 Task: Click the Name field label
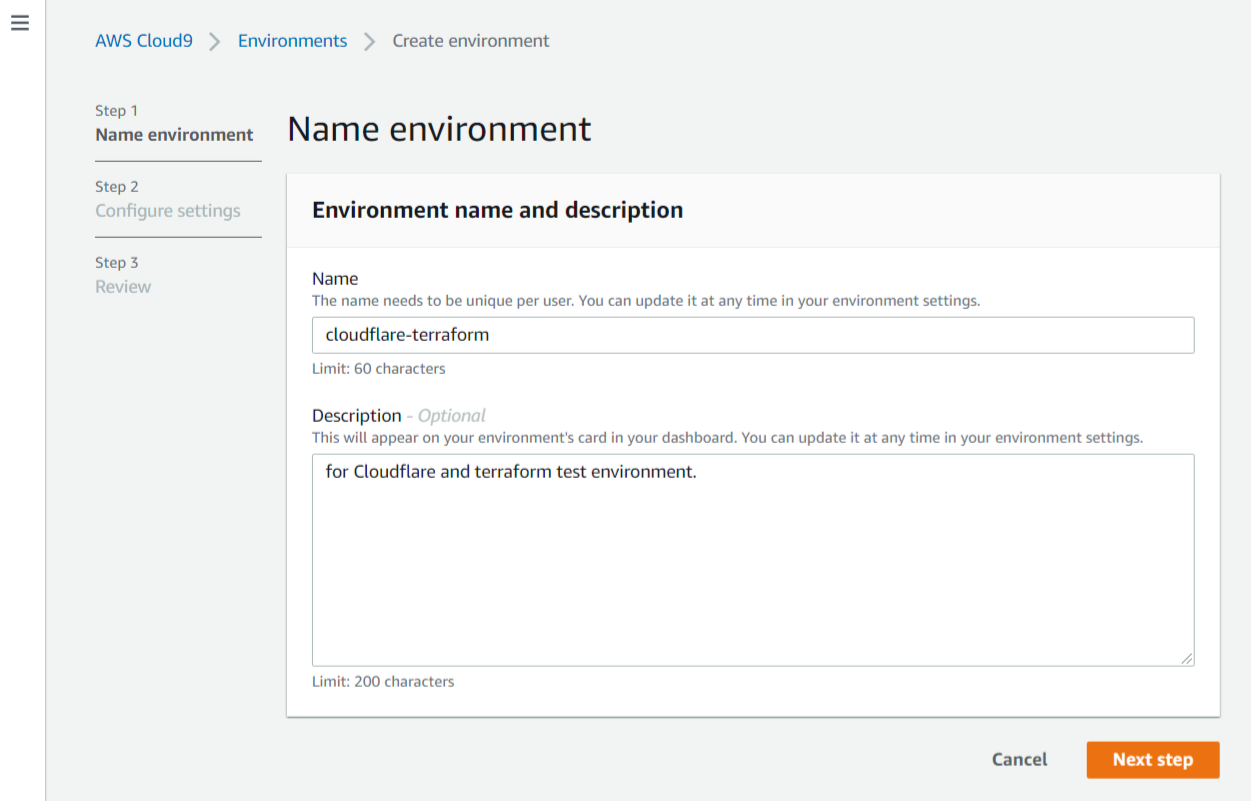335,279
